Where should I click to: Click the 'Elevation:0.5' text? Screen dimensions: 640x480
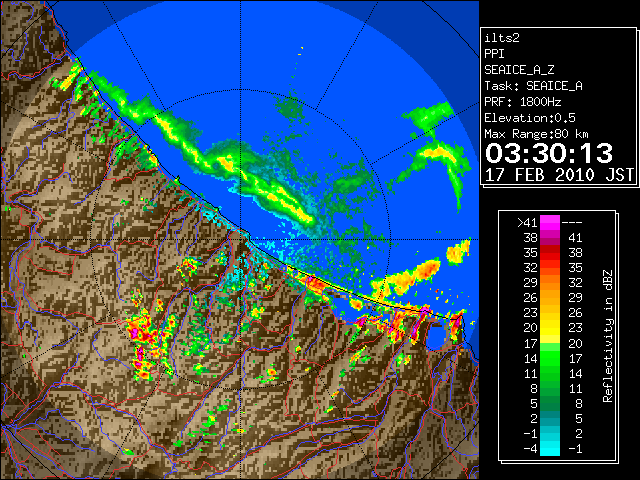click(x=530, y=118)
